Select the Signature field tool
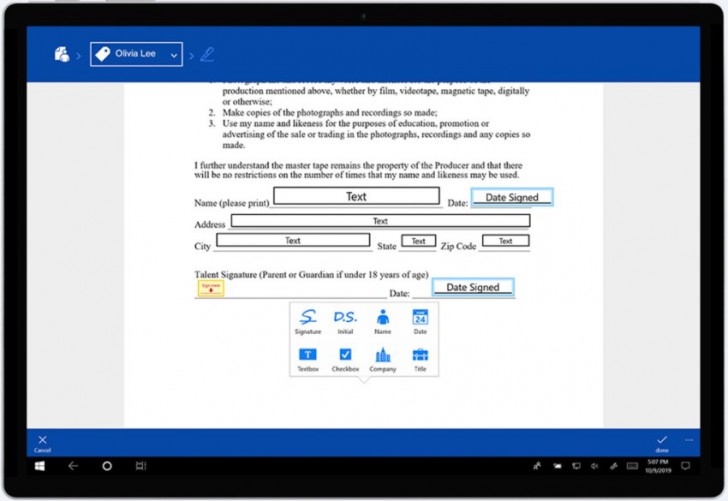The height and width of the screenshot is (501, 728). tap(308, 321)
